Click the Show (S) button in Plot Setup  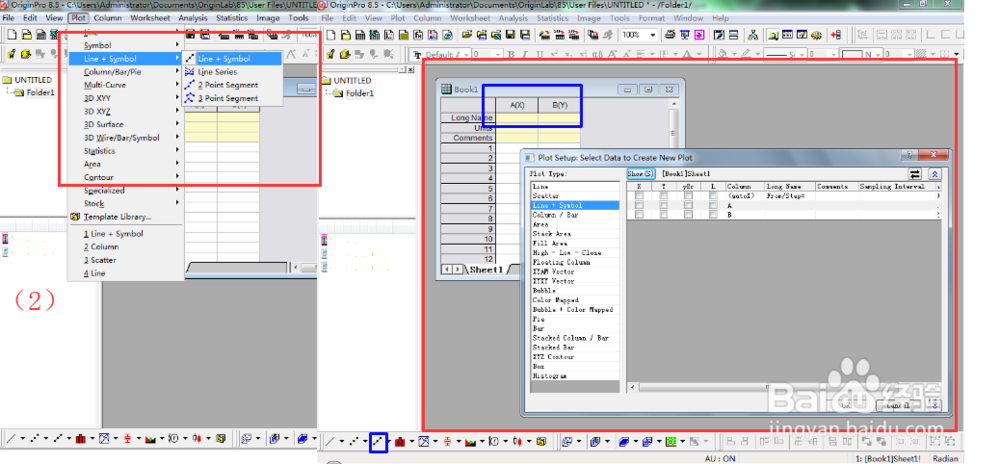(x=640, y=173)
